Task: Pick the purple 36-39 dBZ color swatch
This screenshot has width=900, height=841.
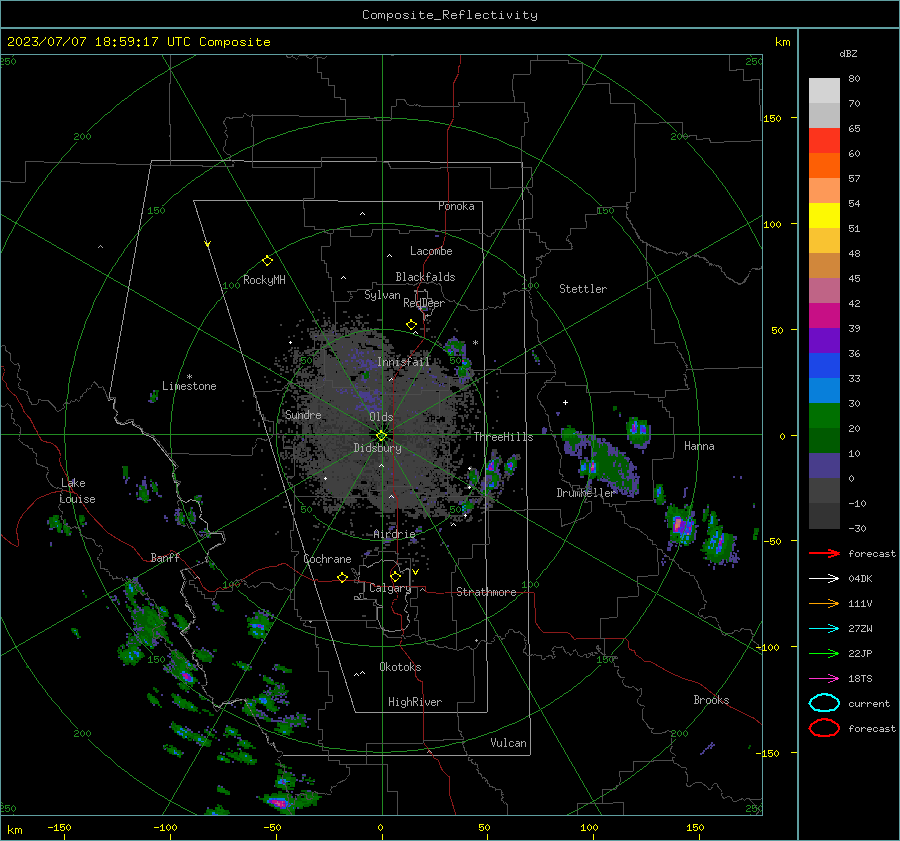Action: tap(824, 340)
